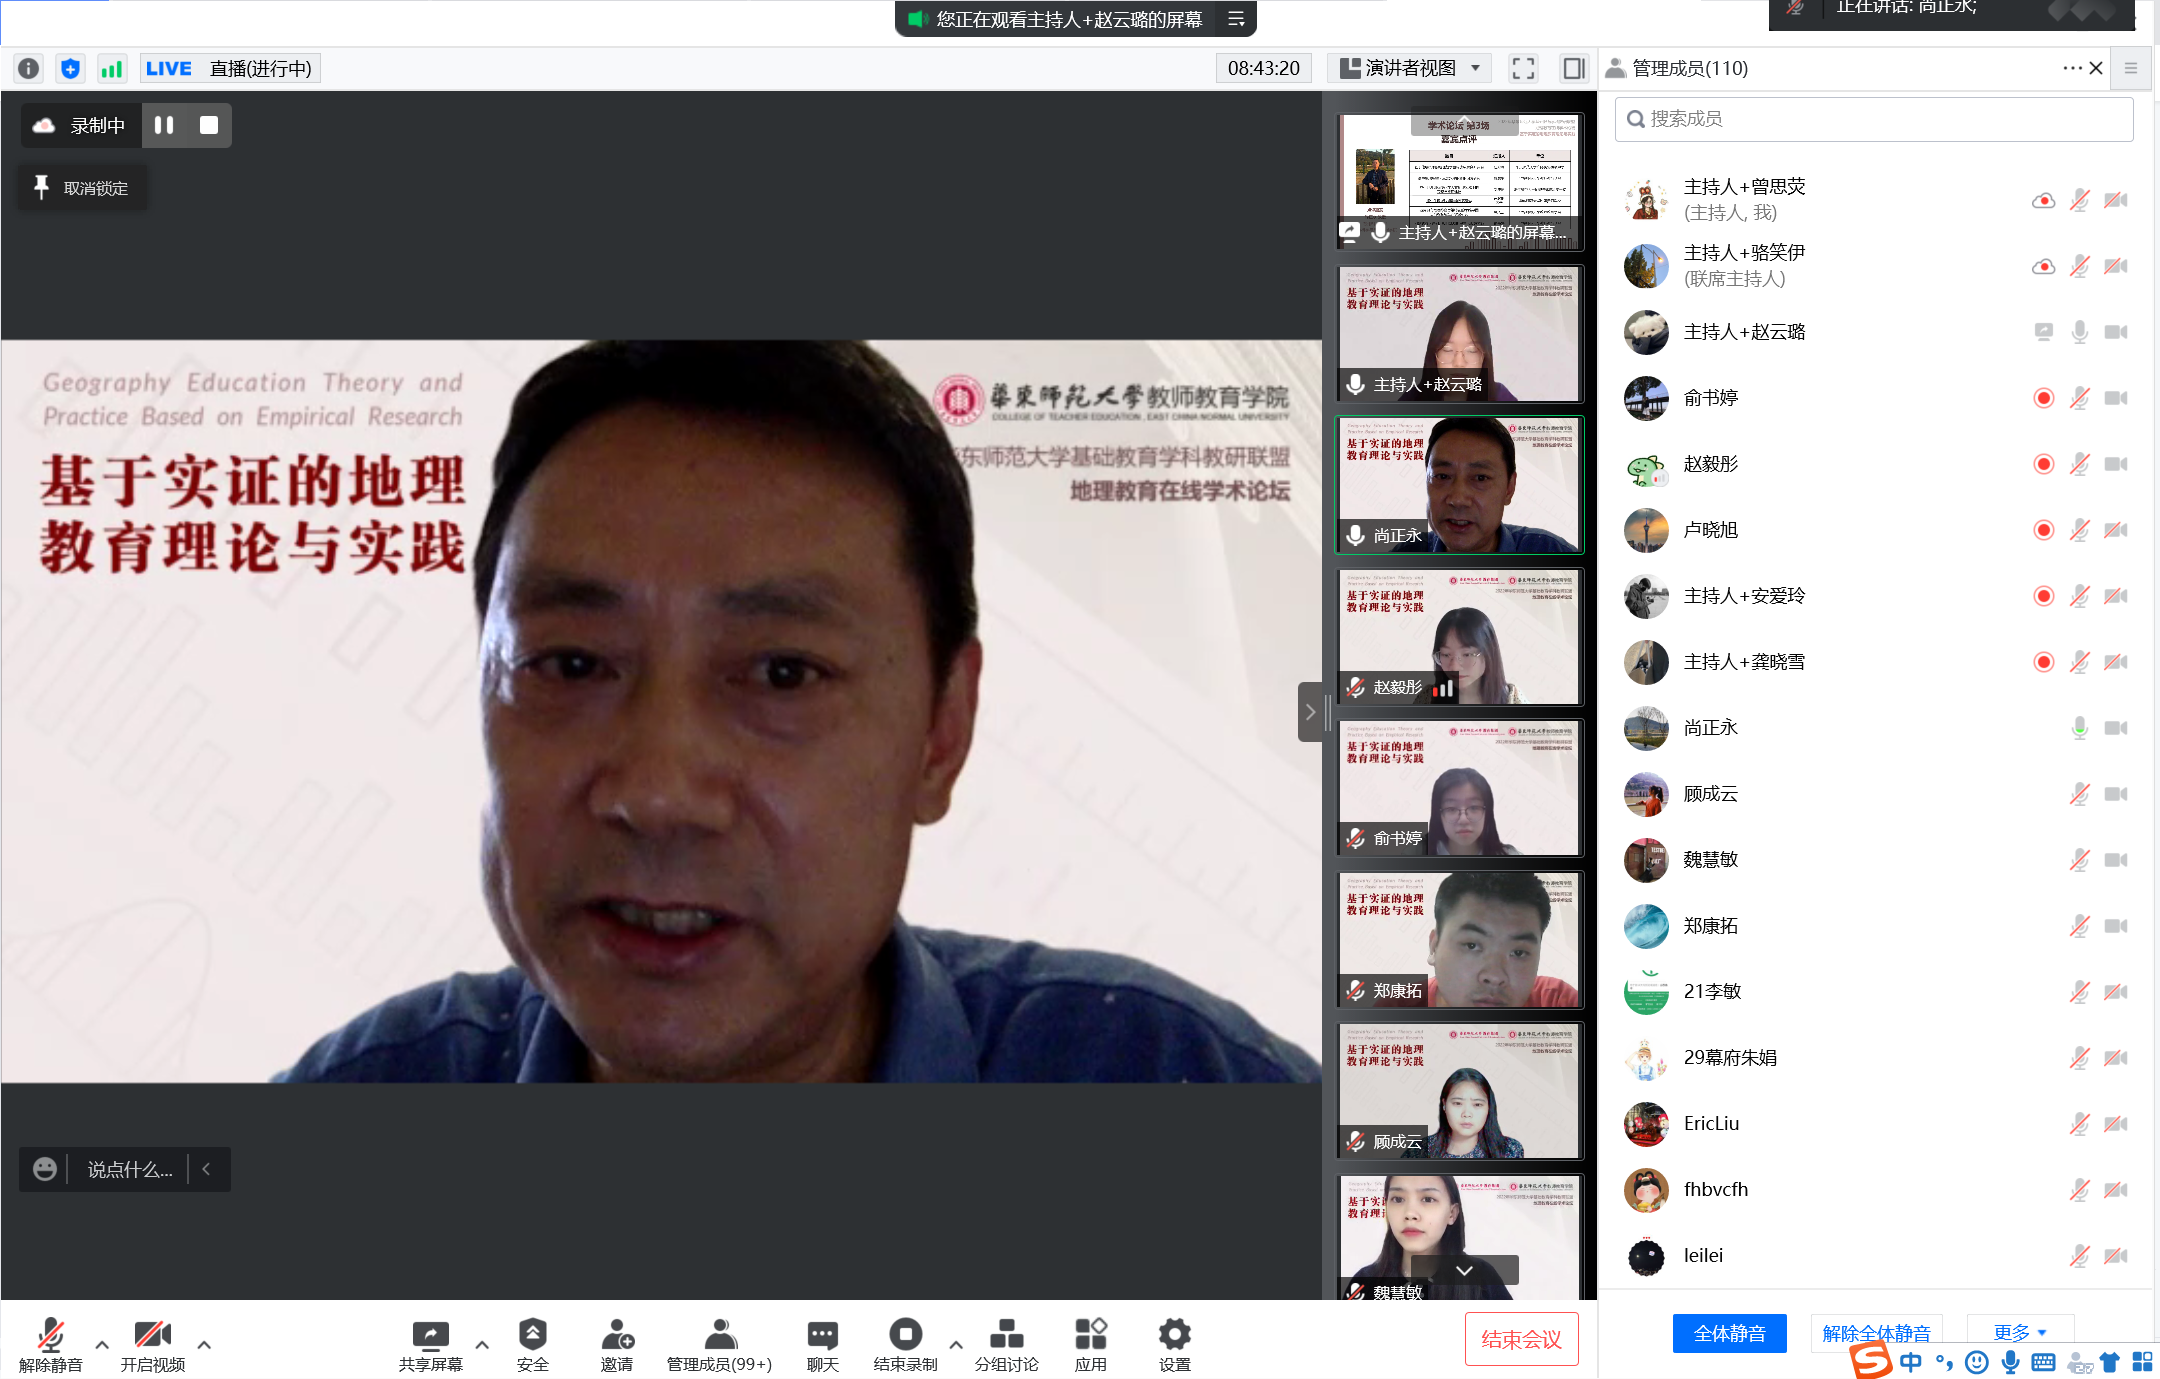Toggle camera for 顾成云 in member list

point(2116,794)
